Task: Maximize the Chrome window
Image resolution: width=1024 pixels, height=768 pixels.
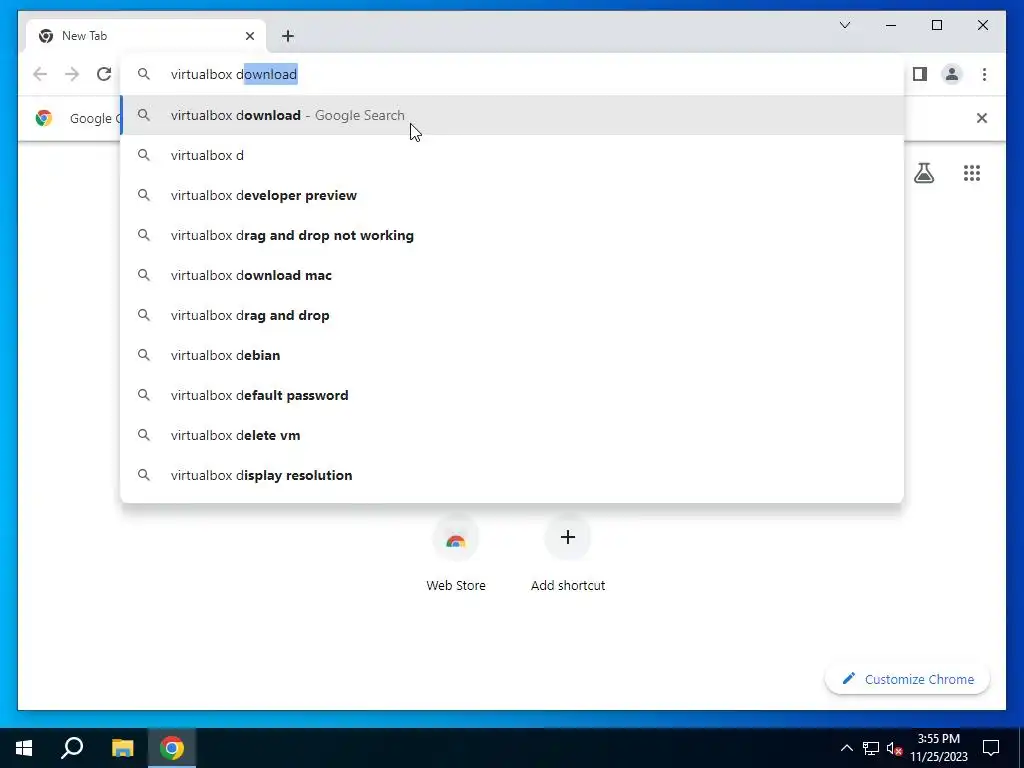Action: (x=936, y=25)
